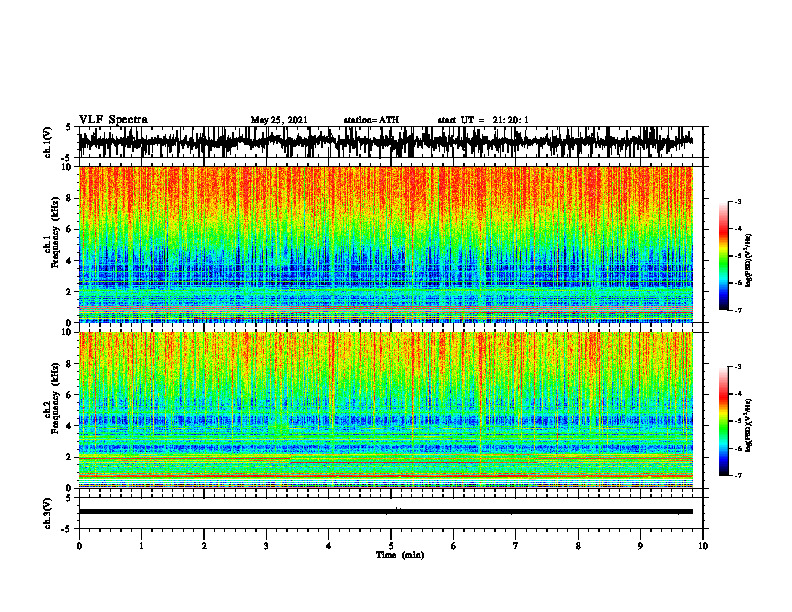Click the "6" tick on the time axis
Screen dimensions: 792x612
[454, 546]
